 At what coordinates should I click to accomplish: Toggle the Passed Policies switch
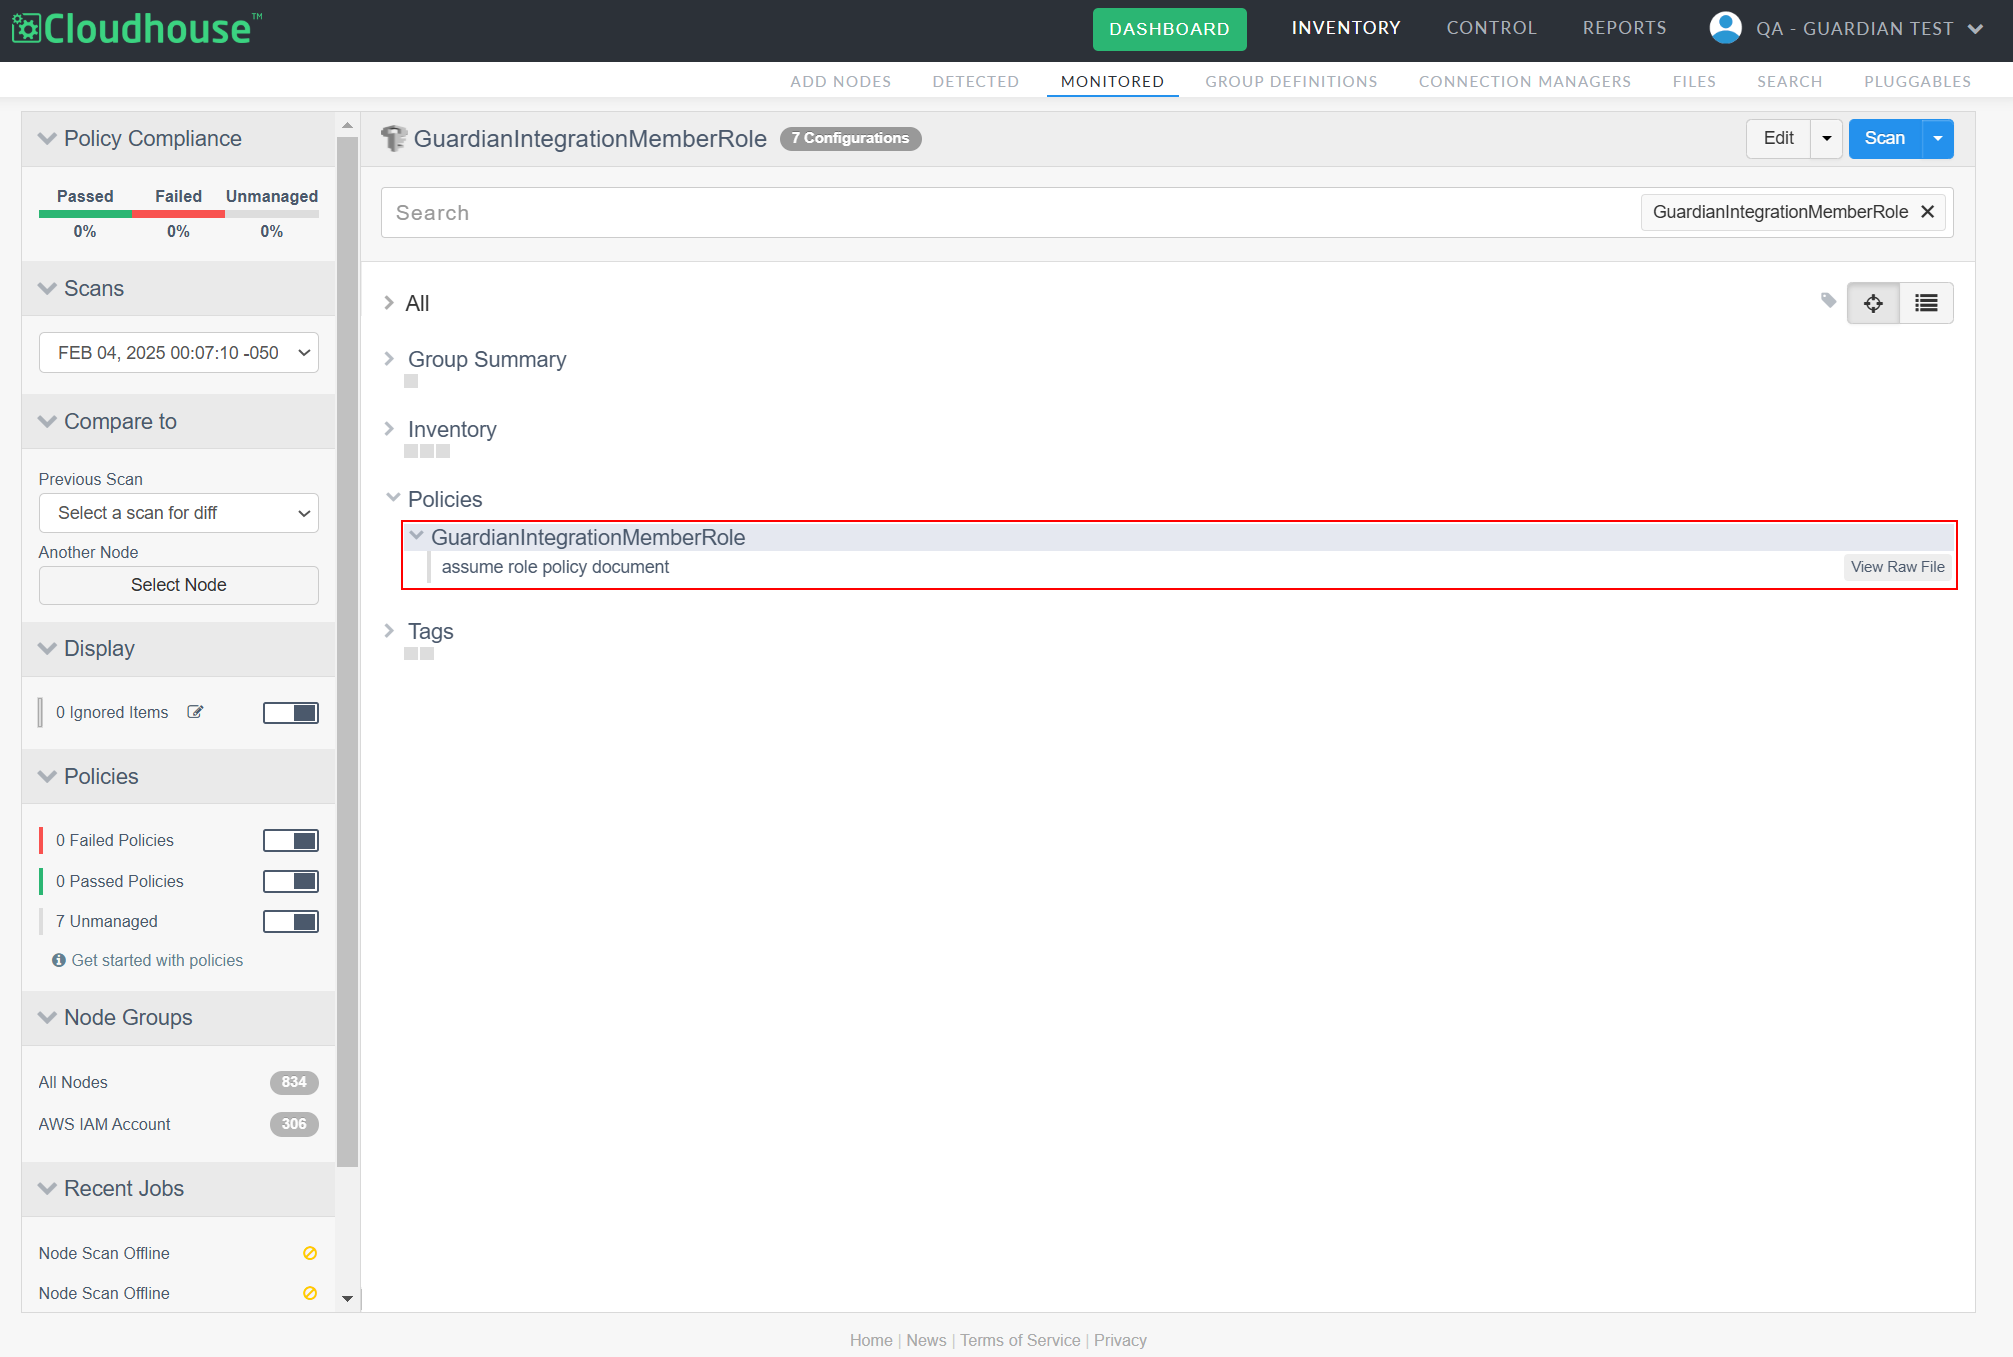291,881
